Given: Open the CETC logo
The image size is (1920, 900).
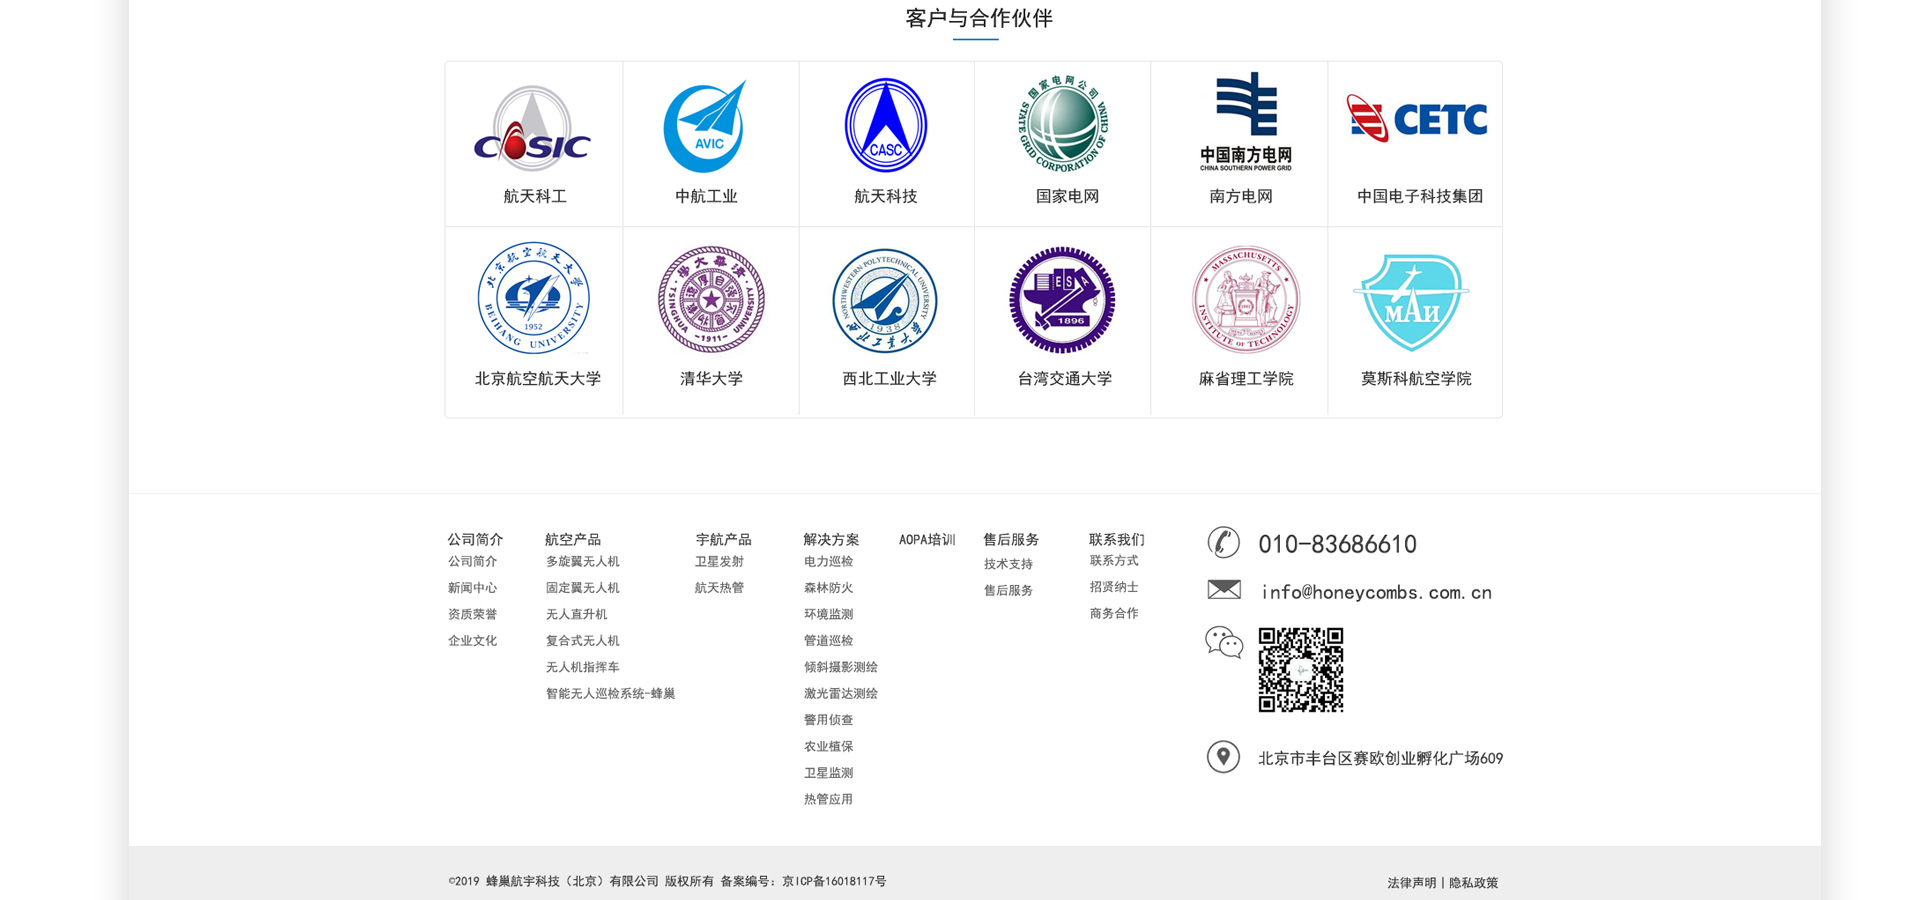Looking at the screenshot, I should pos(1416,120).
